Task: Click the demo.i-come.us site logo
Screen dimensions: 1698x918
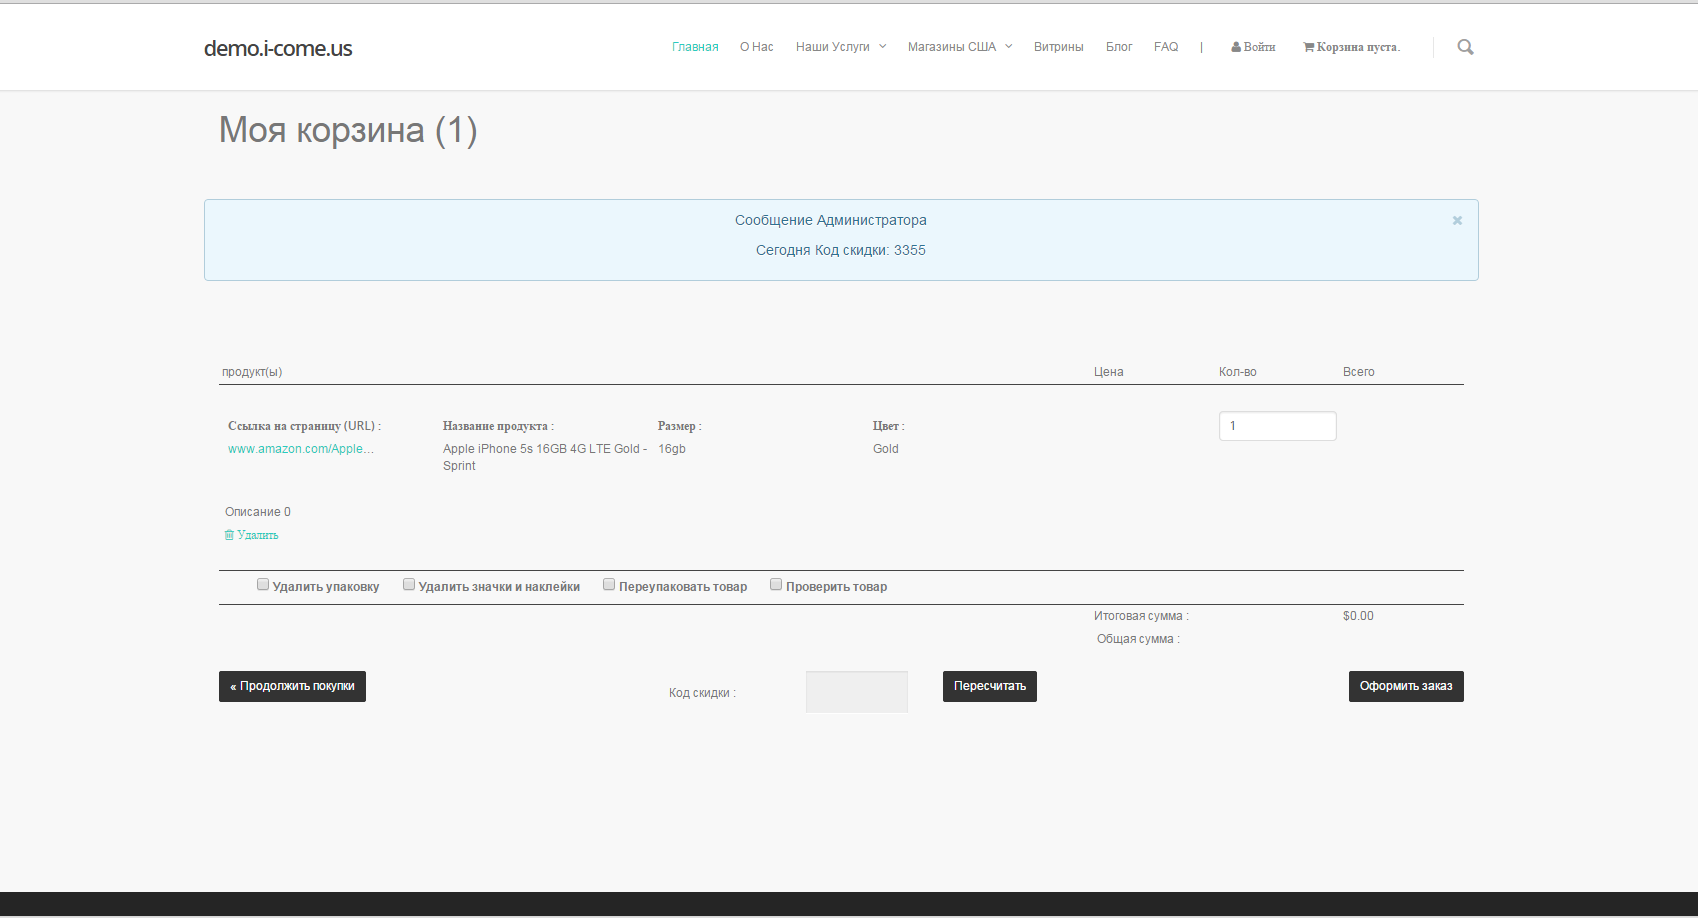Action: [278, 48]
